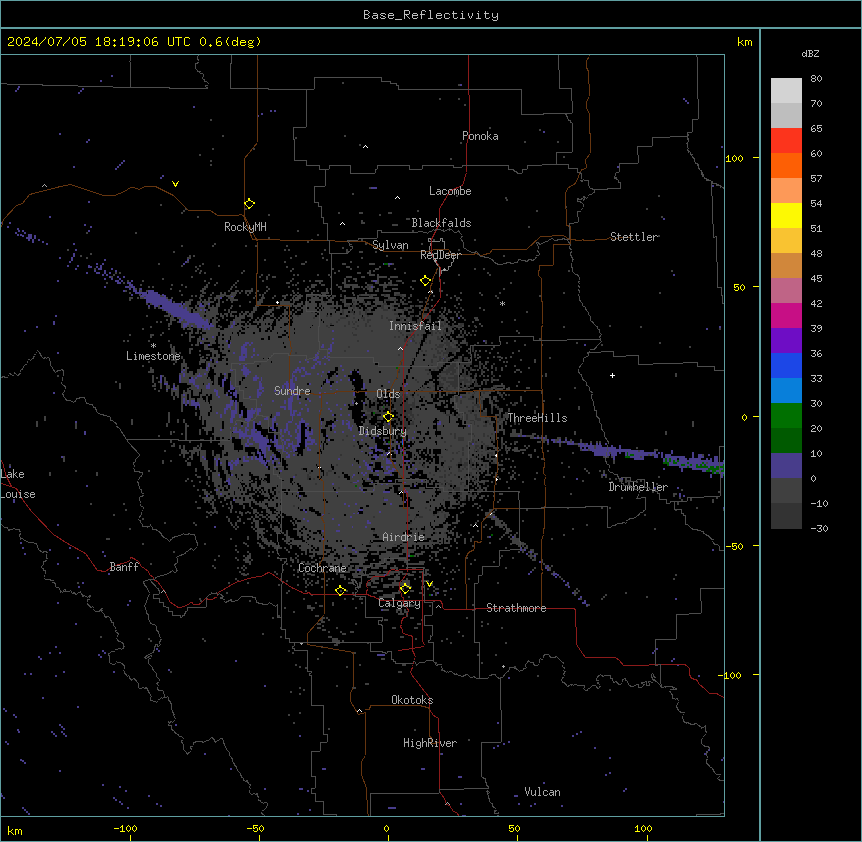862x842 pixels.
Task: Select the Cochrane label
Action: [322, 568]
